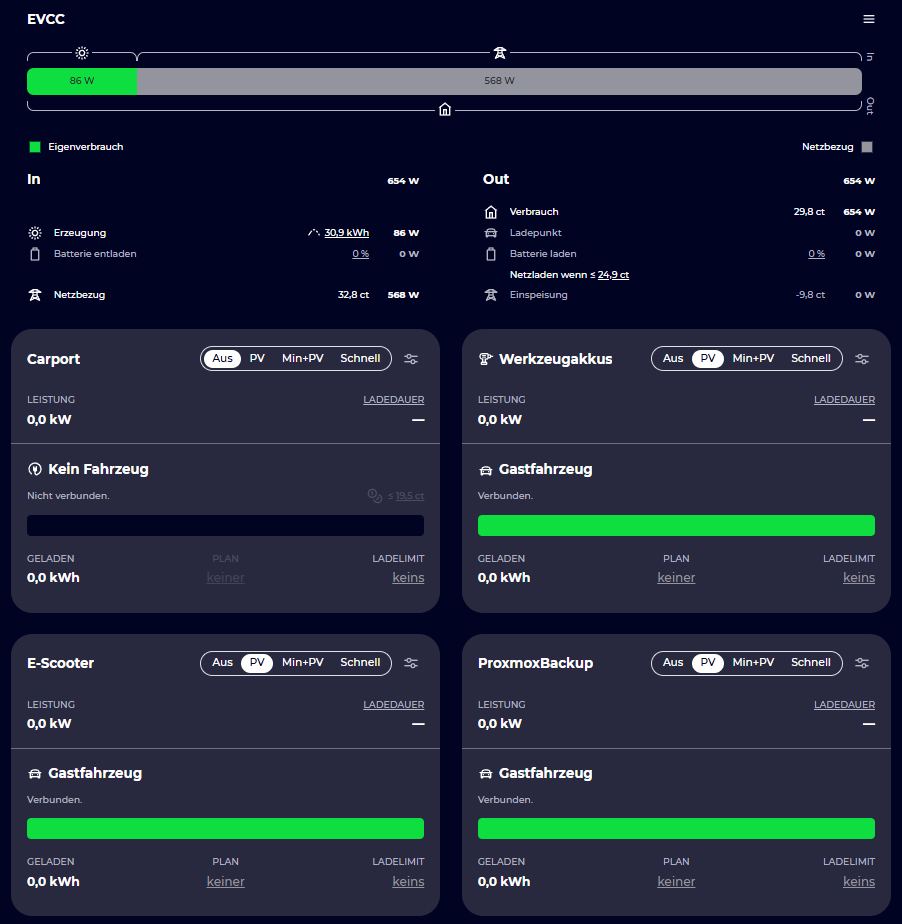Viewport: 902px width, 924px height.
Task: Click the grey Netzbezug legend swatch
Action: coord(867,147)
